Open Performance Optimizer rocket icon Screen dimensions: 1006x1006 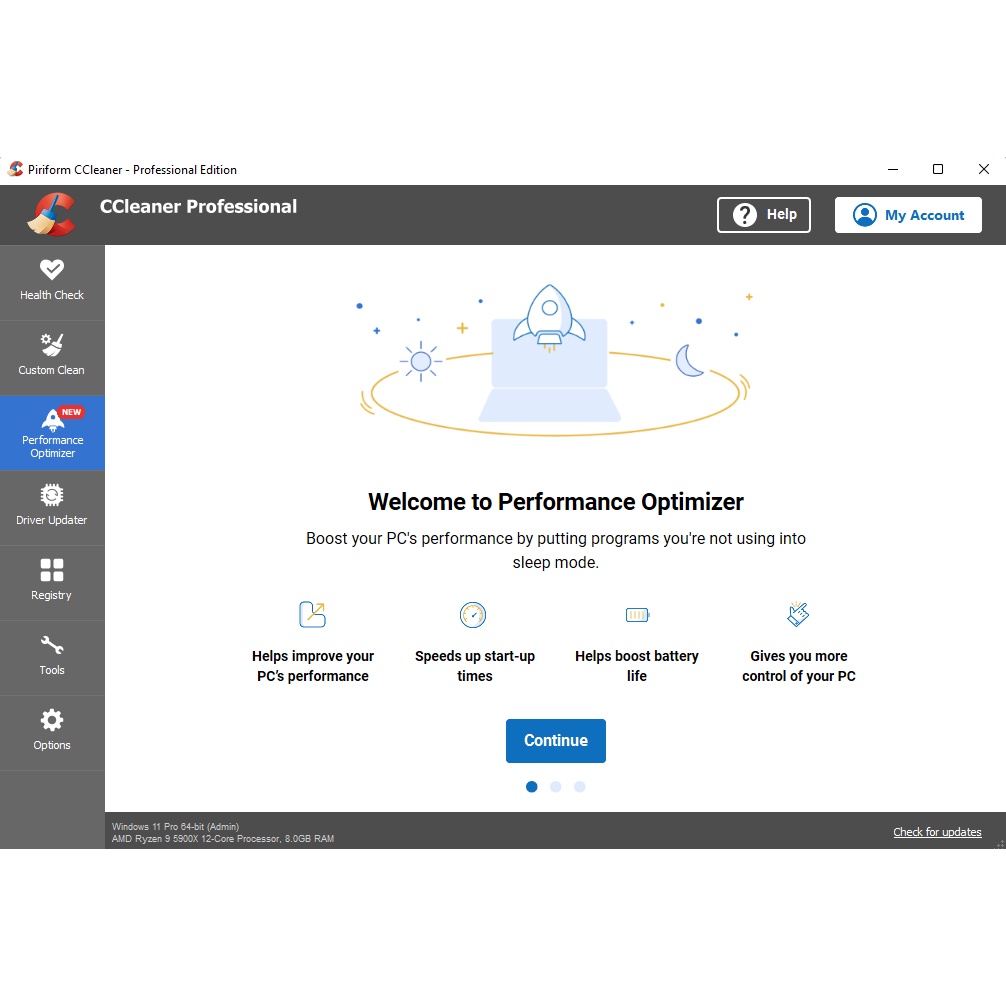click(x=52, y=419)
